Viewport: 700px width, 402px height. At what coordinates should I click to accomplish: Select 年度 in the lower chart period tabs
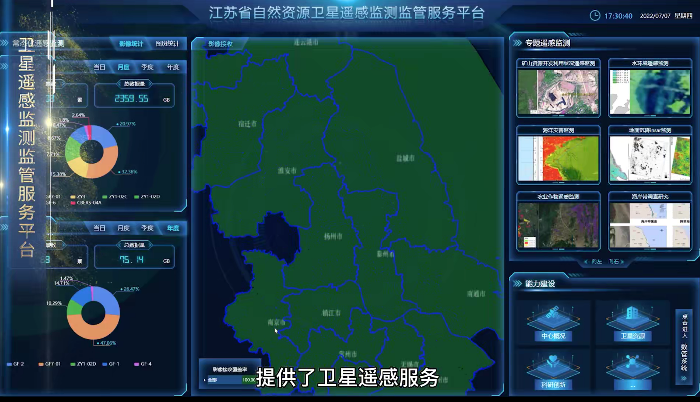[x=173, y=228]
